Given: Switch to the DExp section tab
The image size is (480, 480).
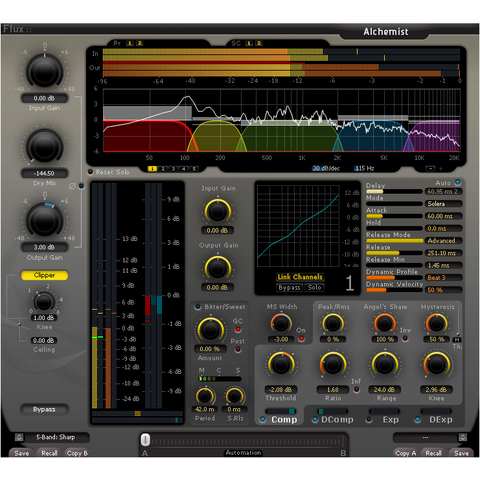Looking at the screenshot, I should click(441, 420).
